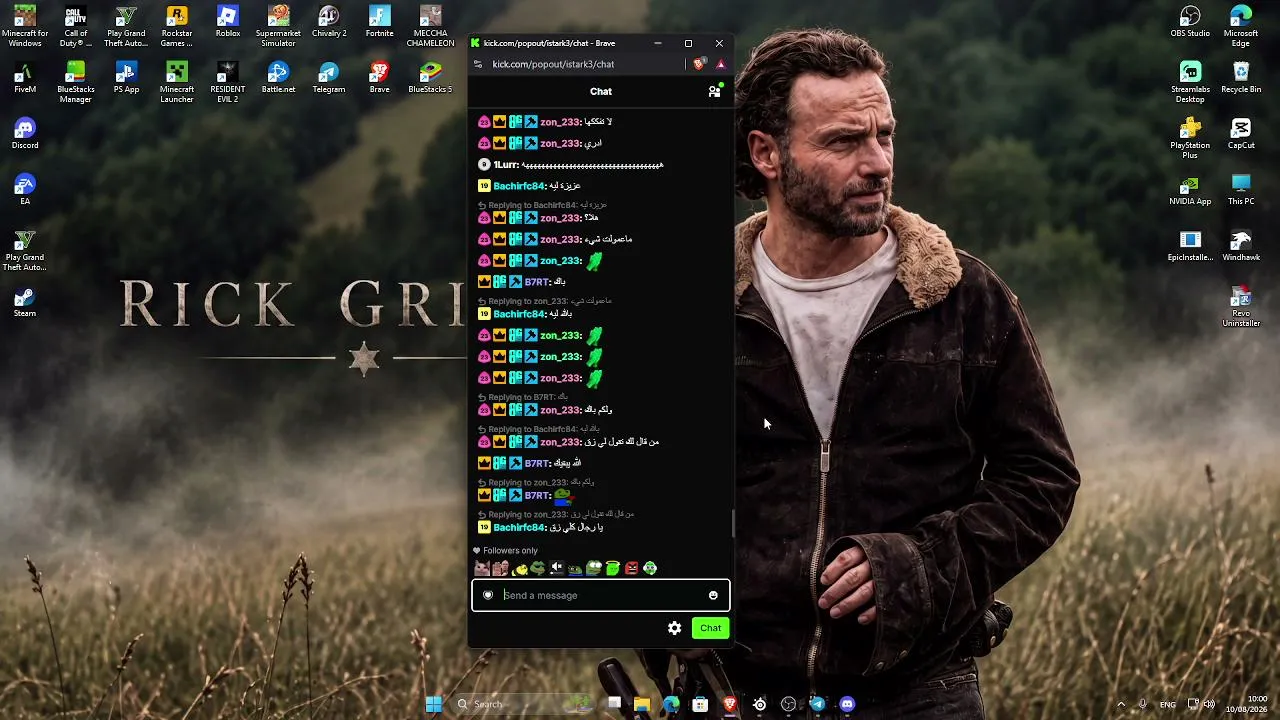Open Roblox desktop shortcut

[228, 22]
